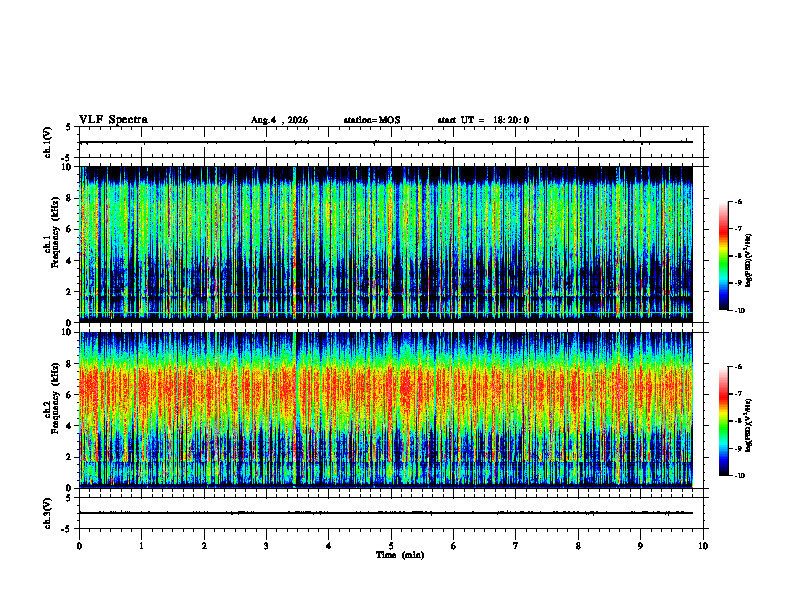Click the log(PSD) label beside ch.2 colorbar
The height and width of the screenshot is (612, 792).
(749, 425)
